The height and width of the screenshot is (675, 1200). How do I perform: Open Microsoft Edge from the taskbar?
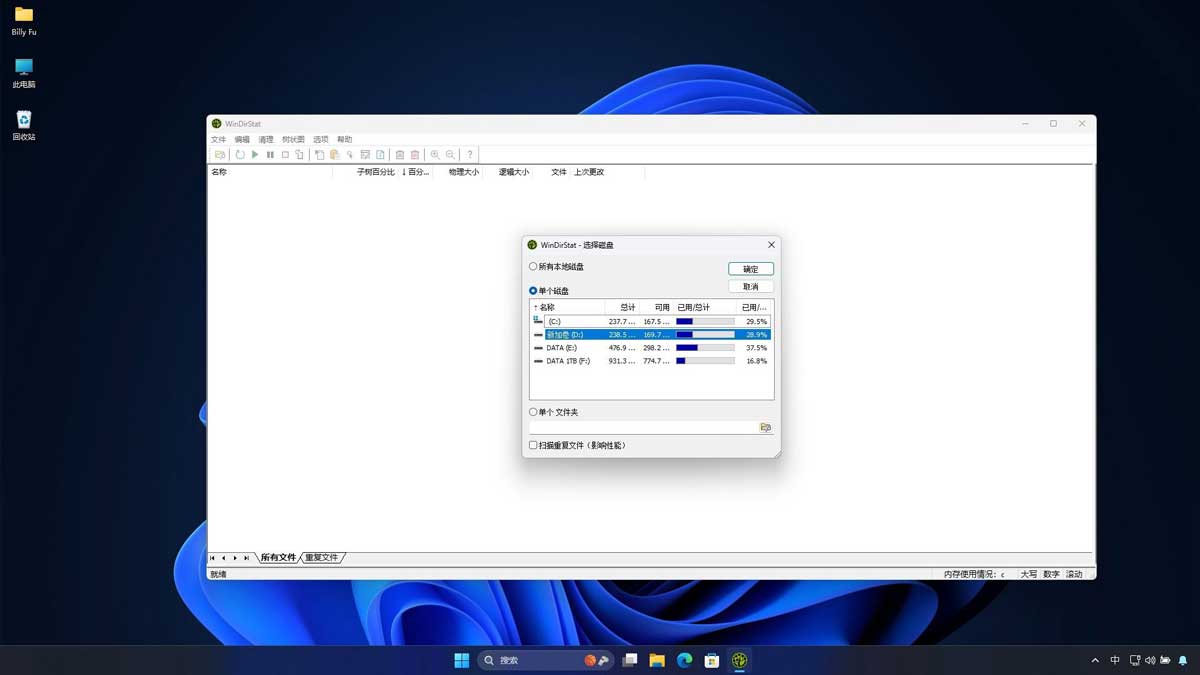[x=685, y=660]
